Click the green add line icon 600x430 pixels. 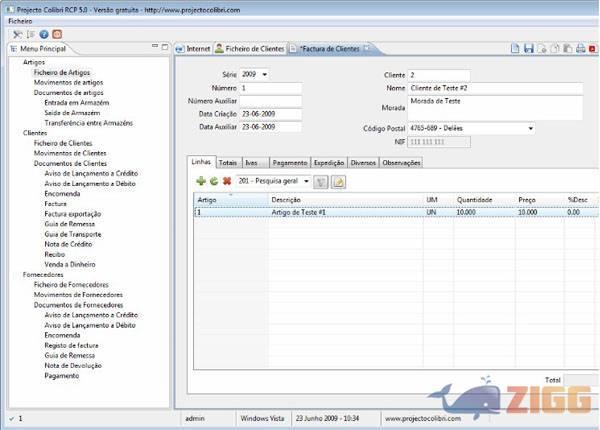tap(200, 181)
